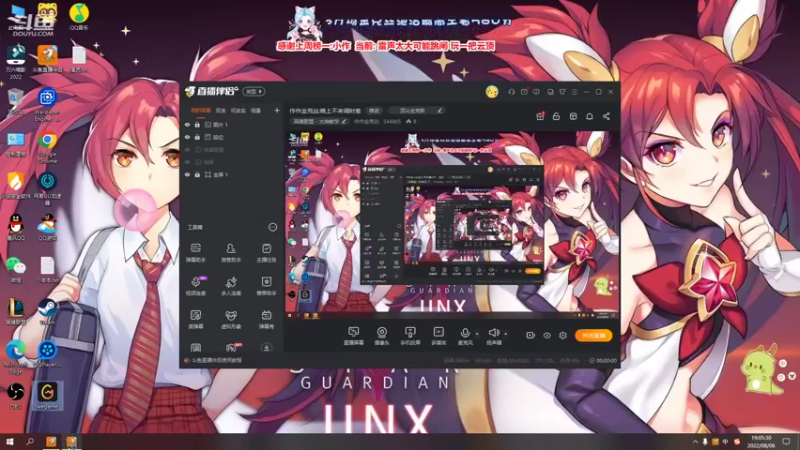Open the gift box icon with red badge

coord(540,116)
